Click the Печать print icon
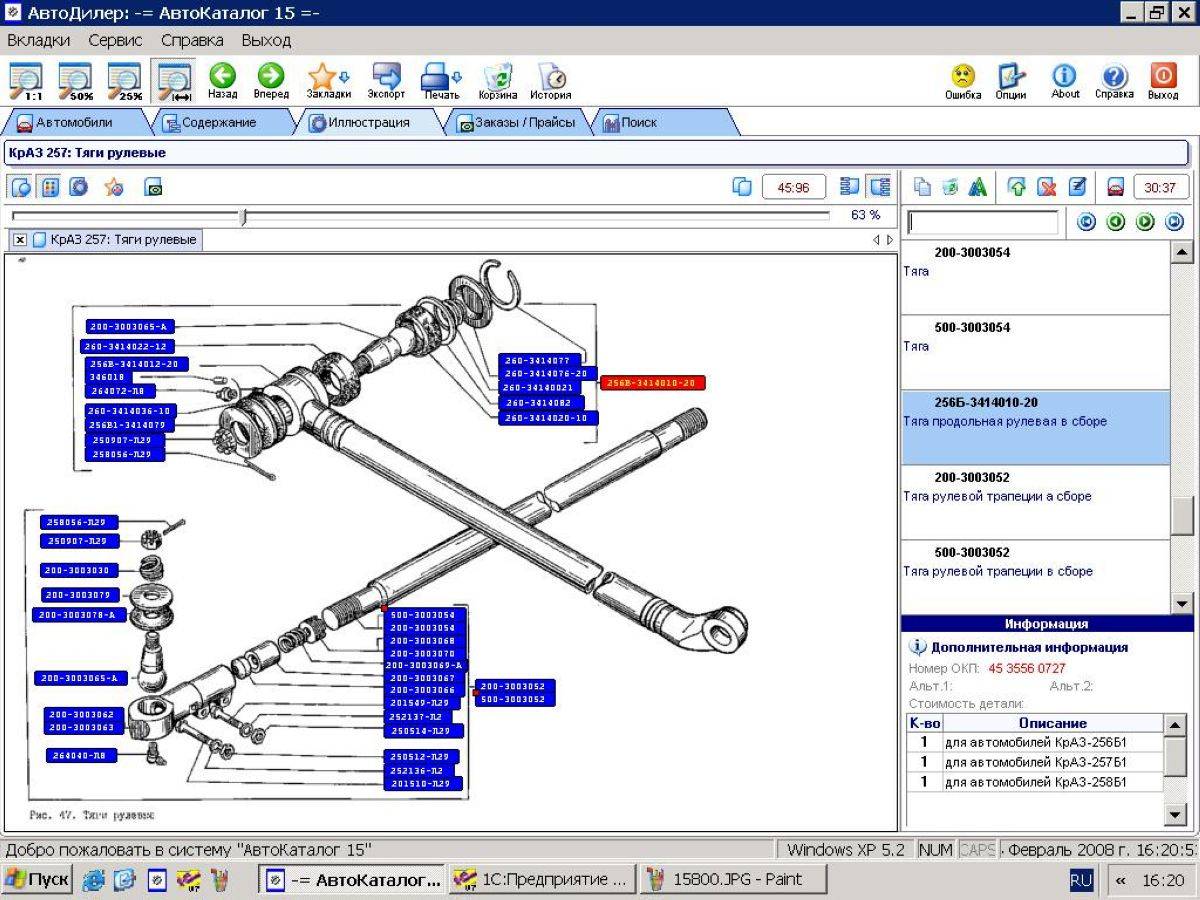This screenshot has width=1200, height=900. [434, 76]
